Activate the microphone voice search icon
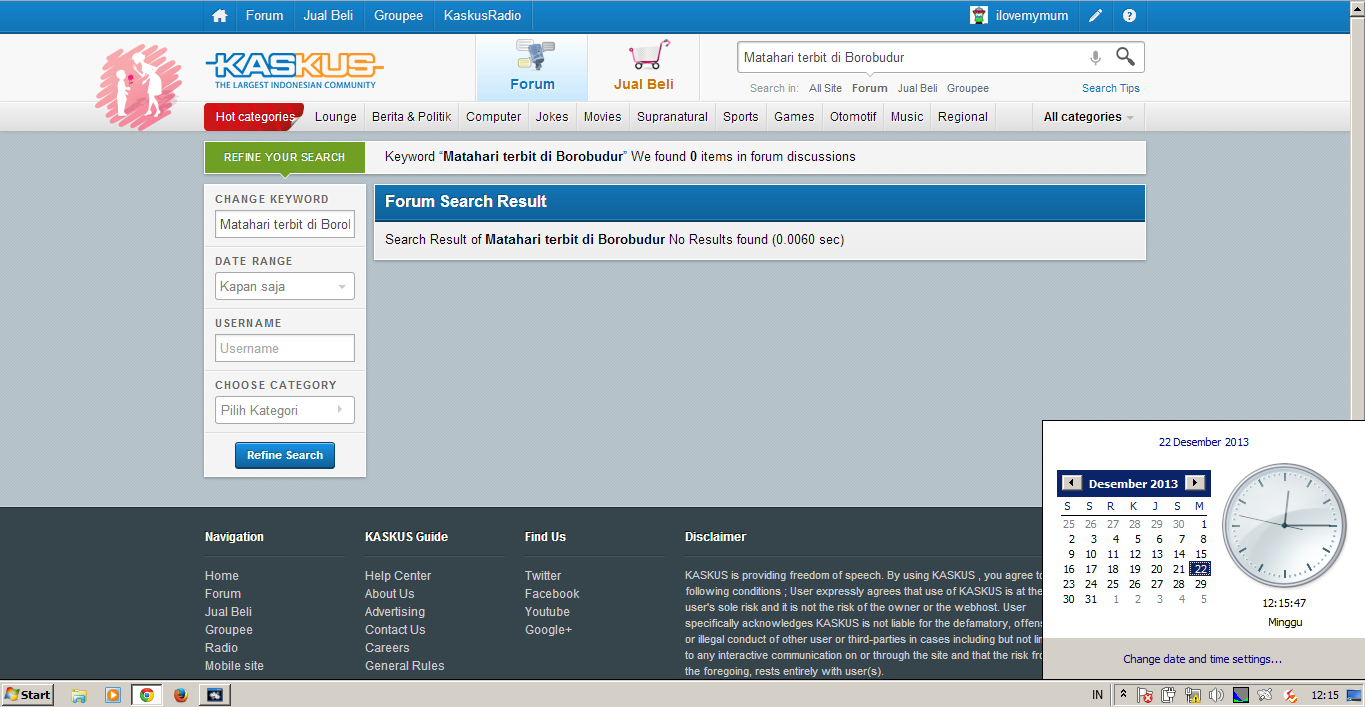 tap(1095, 58)
